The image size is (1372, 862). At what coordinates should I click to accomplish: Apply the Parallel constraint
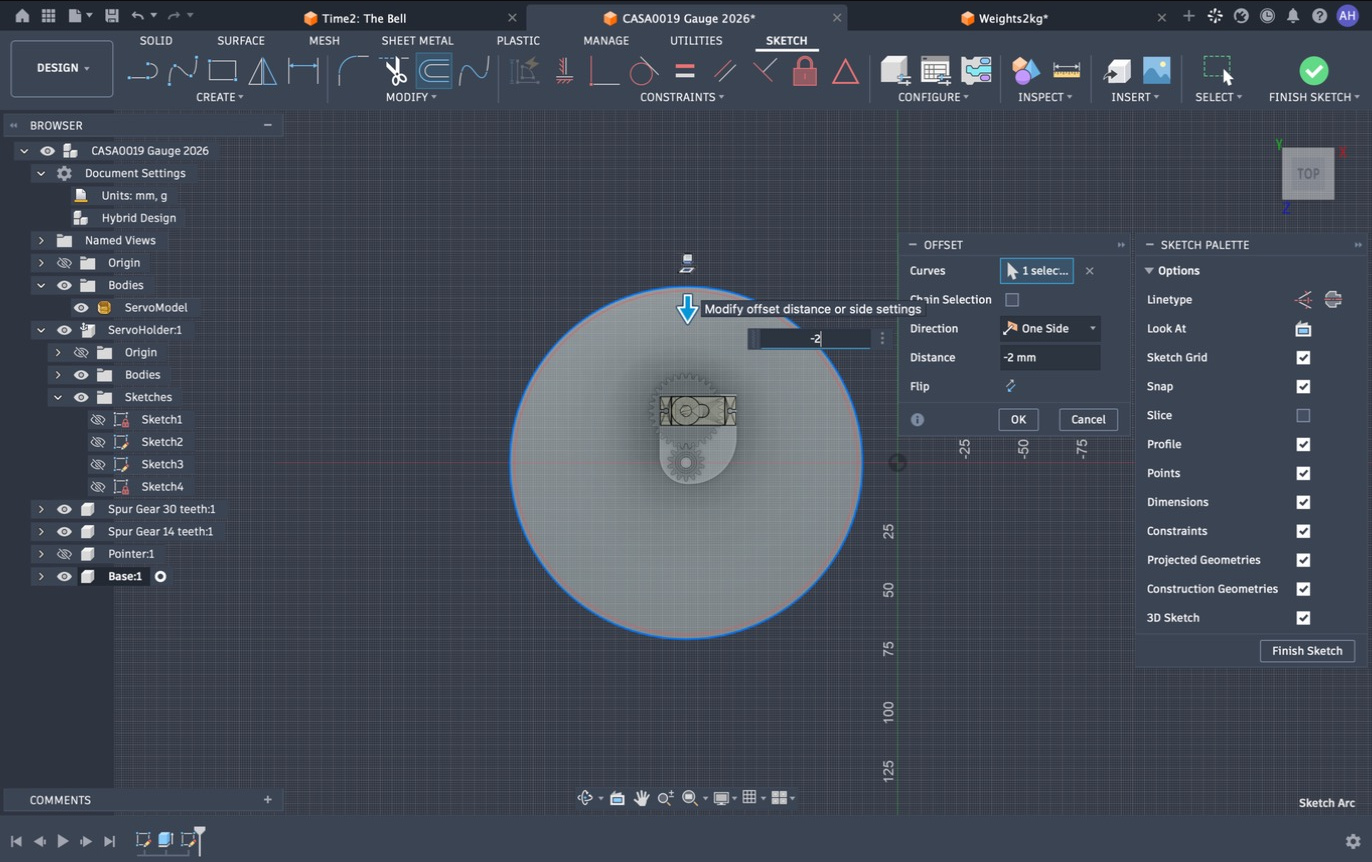tap(725, 71)
